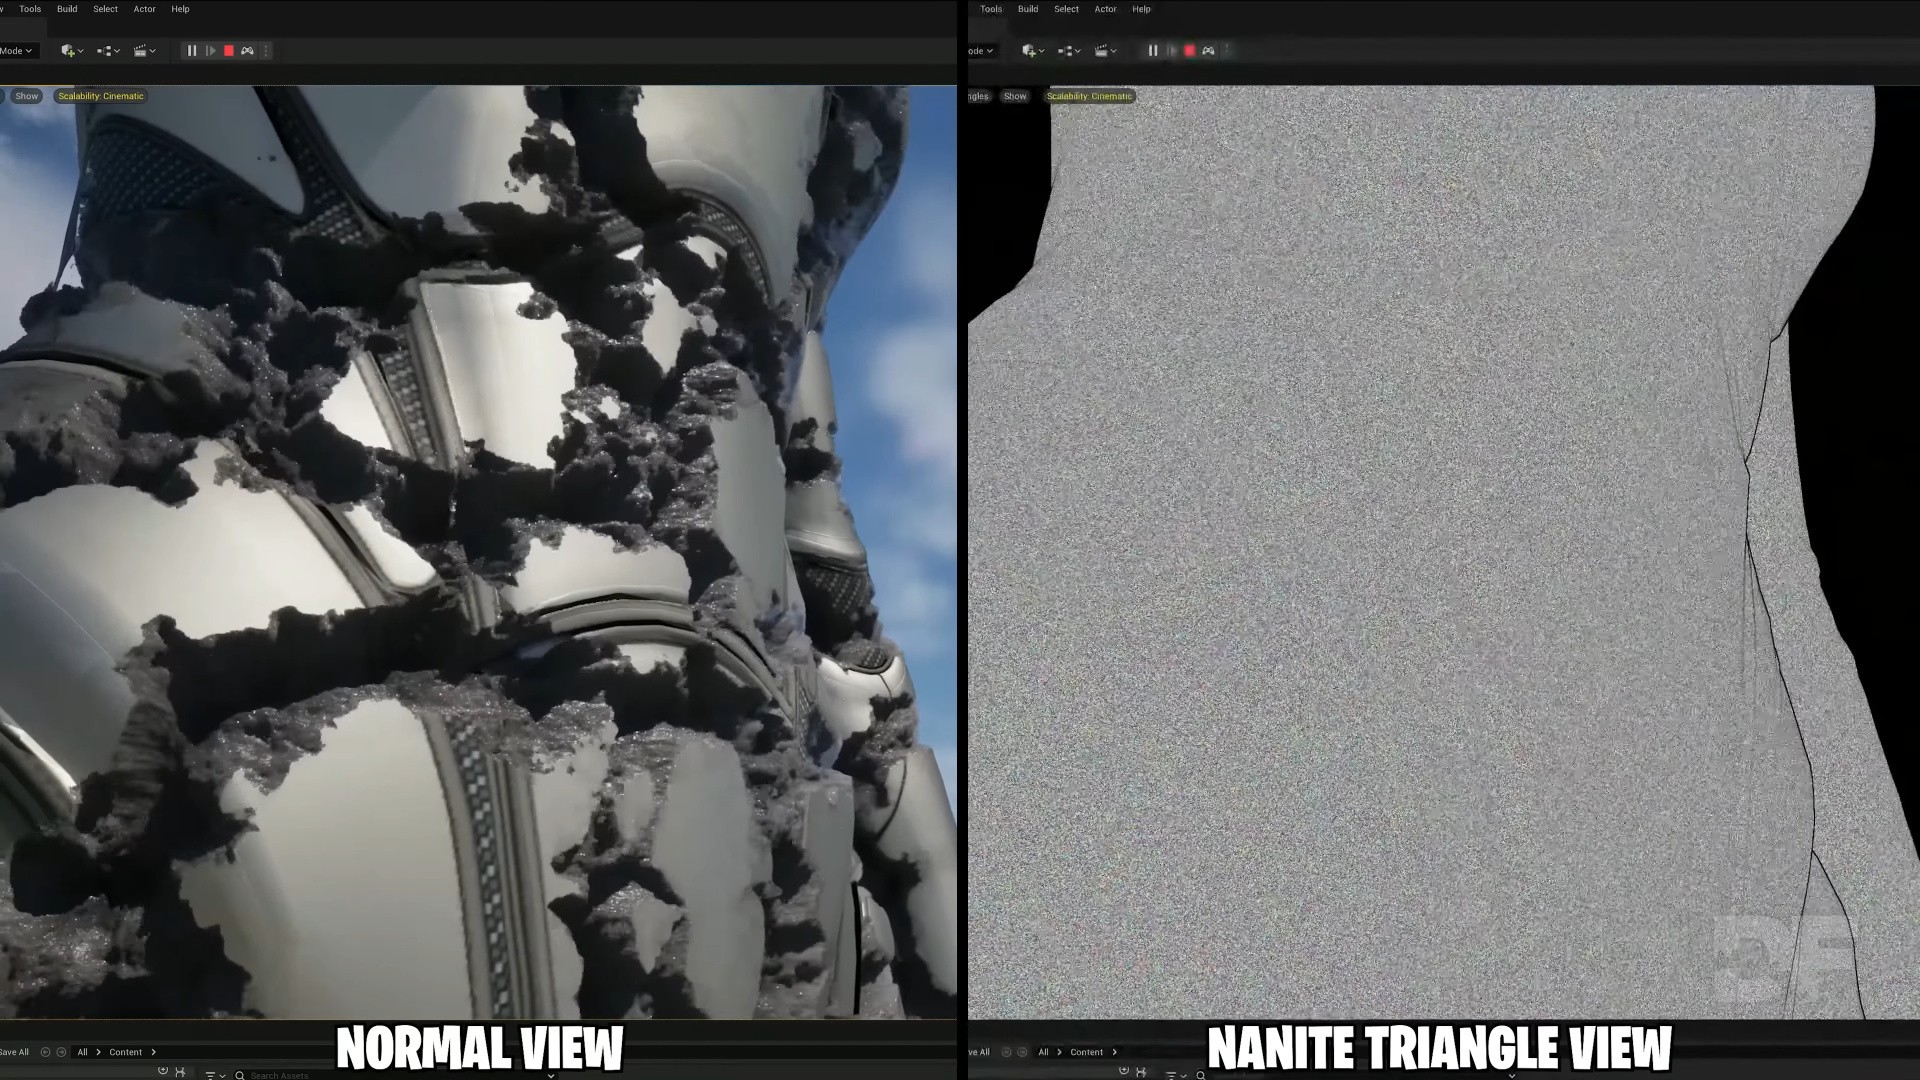Image resolution: width=1920 pixels, height=1080 pixels.
Task: Click Search Assets field in left content browser
Action: 280,1075
